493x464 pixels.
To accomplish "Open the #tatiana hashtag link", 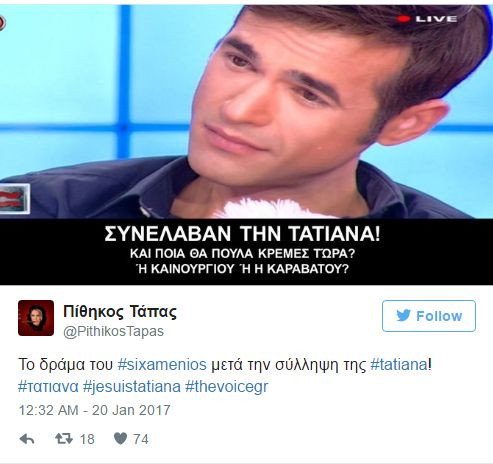I will 399,364.
